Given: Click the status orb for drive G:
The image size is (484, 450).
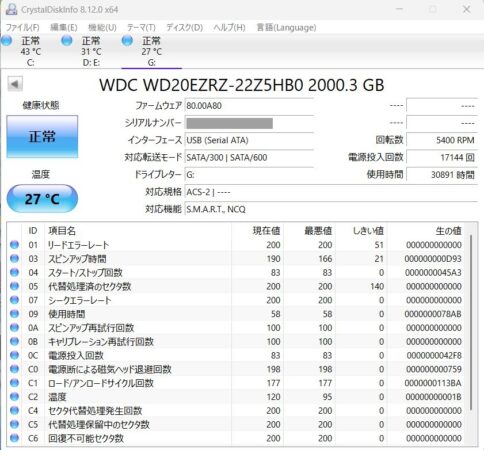Looking at the screenshot, I should coord(127,41).
